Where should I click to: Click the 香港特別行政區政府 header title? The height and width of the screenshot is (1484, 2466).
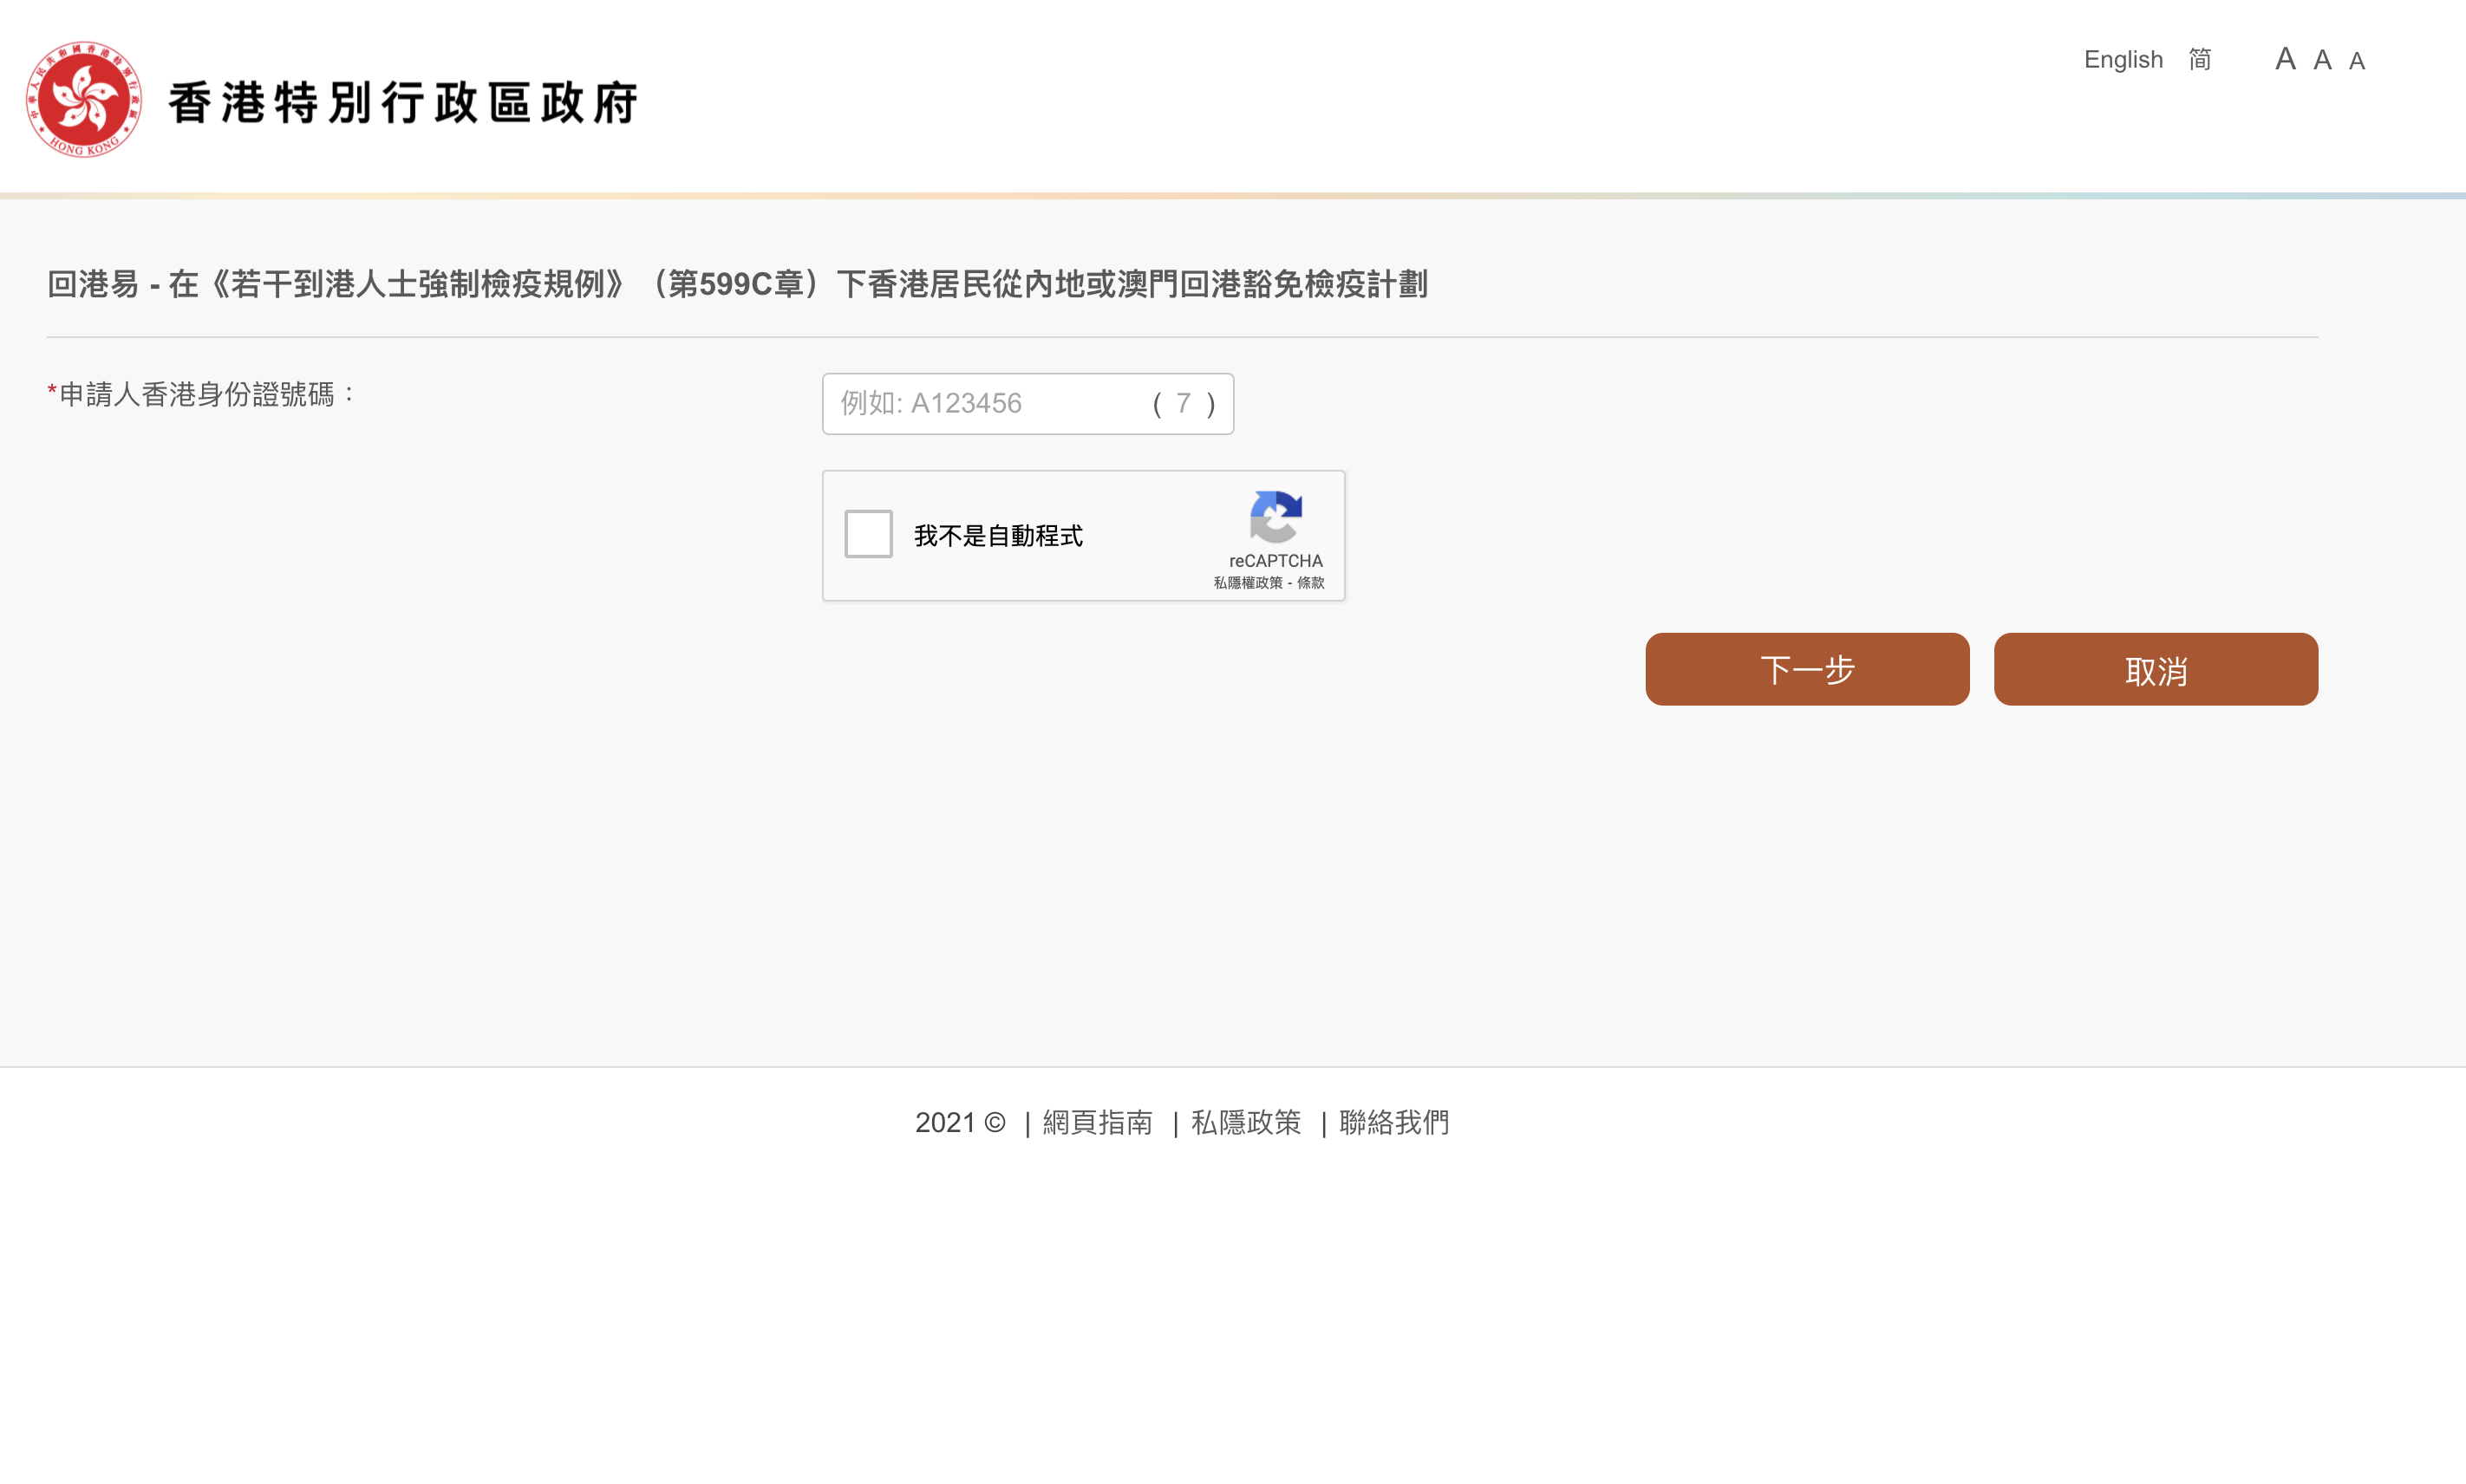click(x=403, y=103)
